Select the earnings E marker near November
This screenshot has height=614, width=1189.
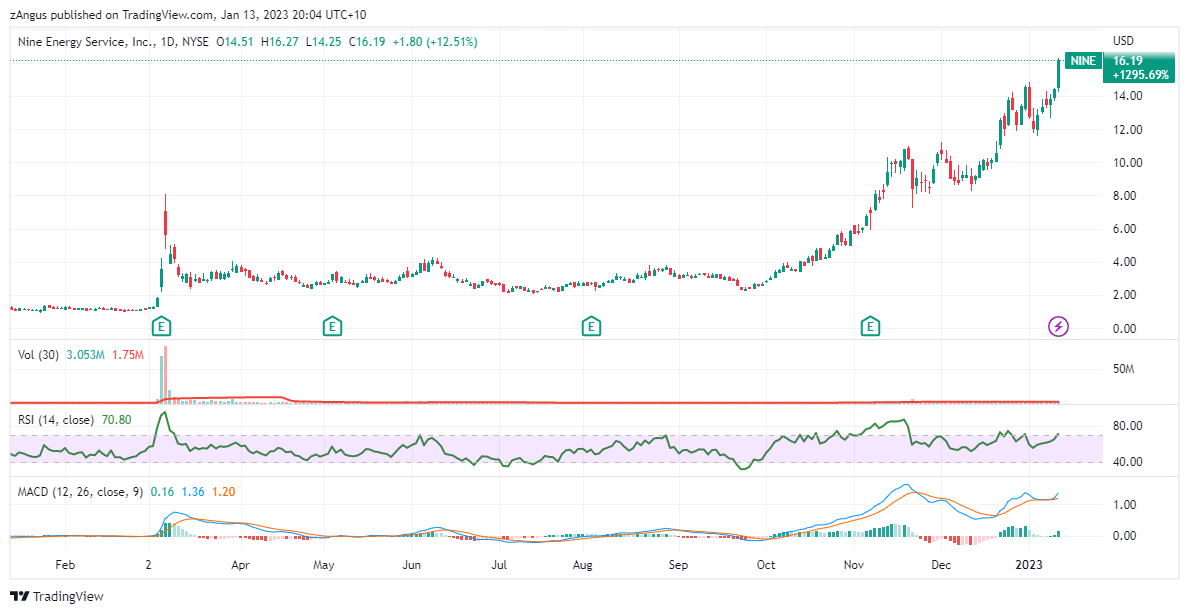870,327
